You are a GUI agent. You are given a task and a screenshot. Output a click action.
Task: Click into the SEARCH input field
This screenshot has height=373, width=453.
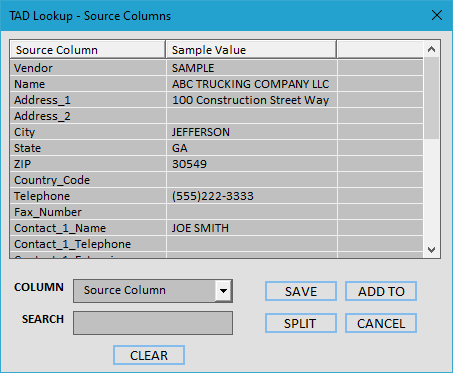tap(153, 323)
